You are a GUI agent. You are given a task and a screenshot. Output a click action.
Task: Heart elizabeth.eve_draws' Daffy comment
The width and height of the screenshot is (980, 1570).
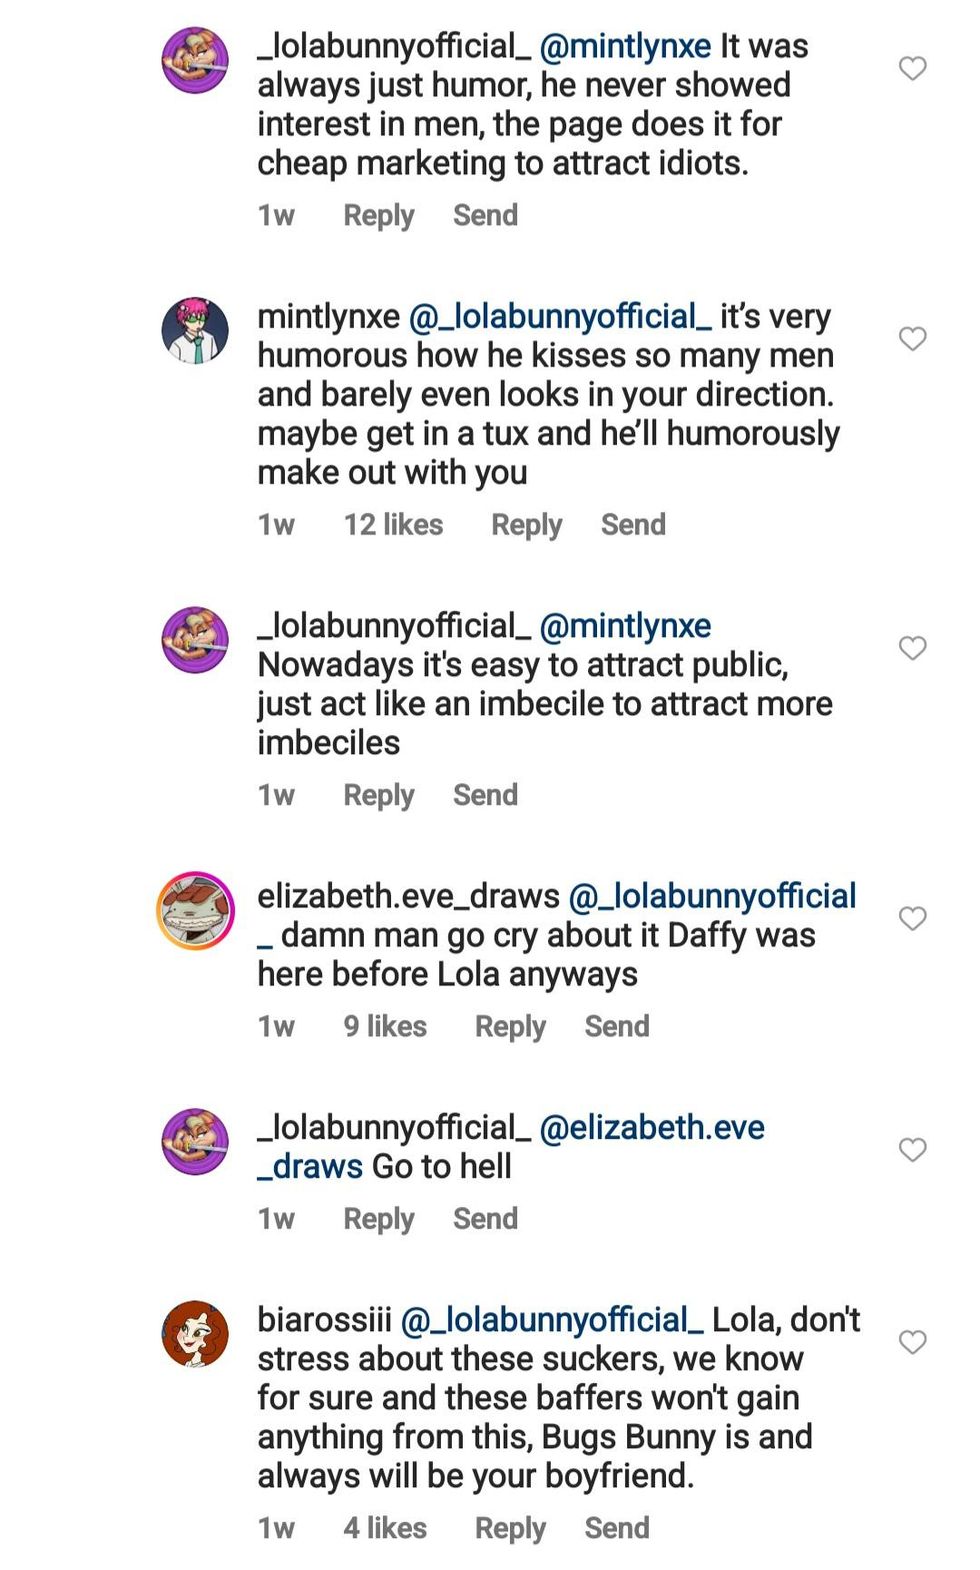point(912,918)
